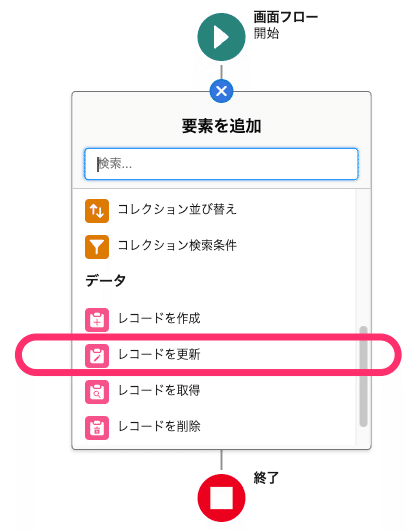The height and width of the screenshot is (531, 419).
Task: Select the orange コレクション検索条件 filter icon
Action: [97, 247]
